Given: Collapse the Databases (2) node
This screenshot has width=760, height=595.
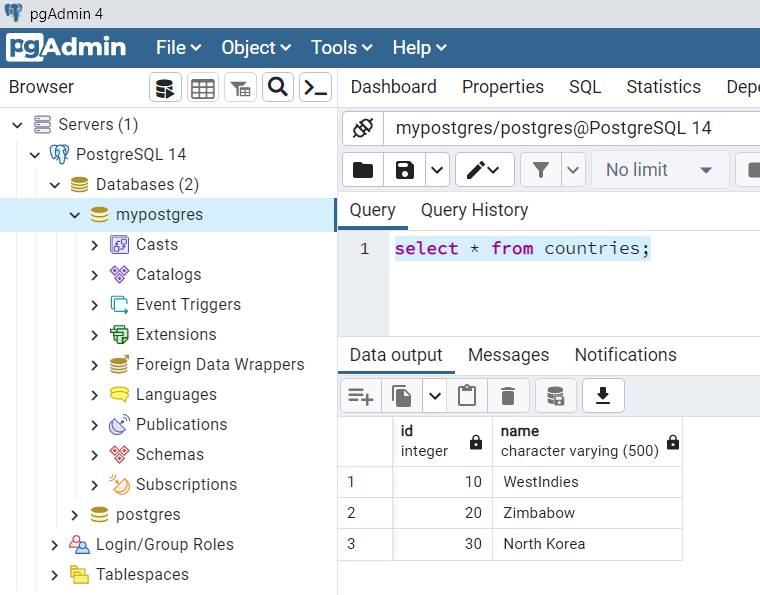Looking at the screenshot, I should 55,185.
